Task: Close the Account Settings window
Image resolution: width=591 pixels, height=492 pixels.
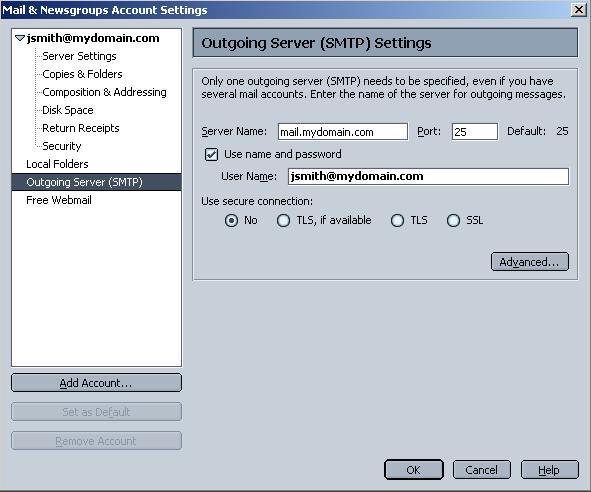Action: (x=578, y=9)
